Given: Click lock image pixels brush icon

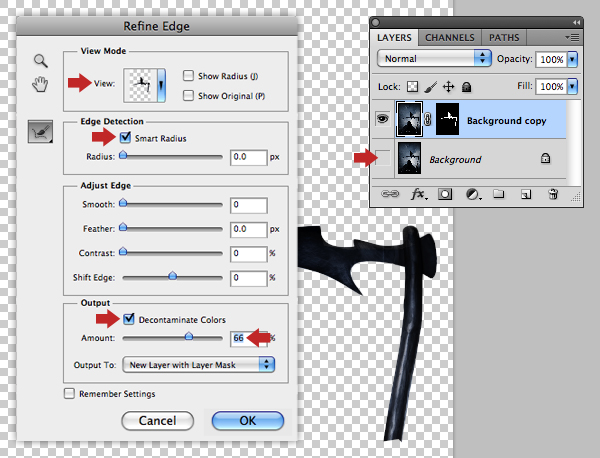Looking at the screenshot, I should (431, 87).
